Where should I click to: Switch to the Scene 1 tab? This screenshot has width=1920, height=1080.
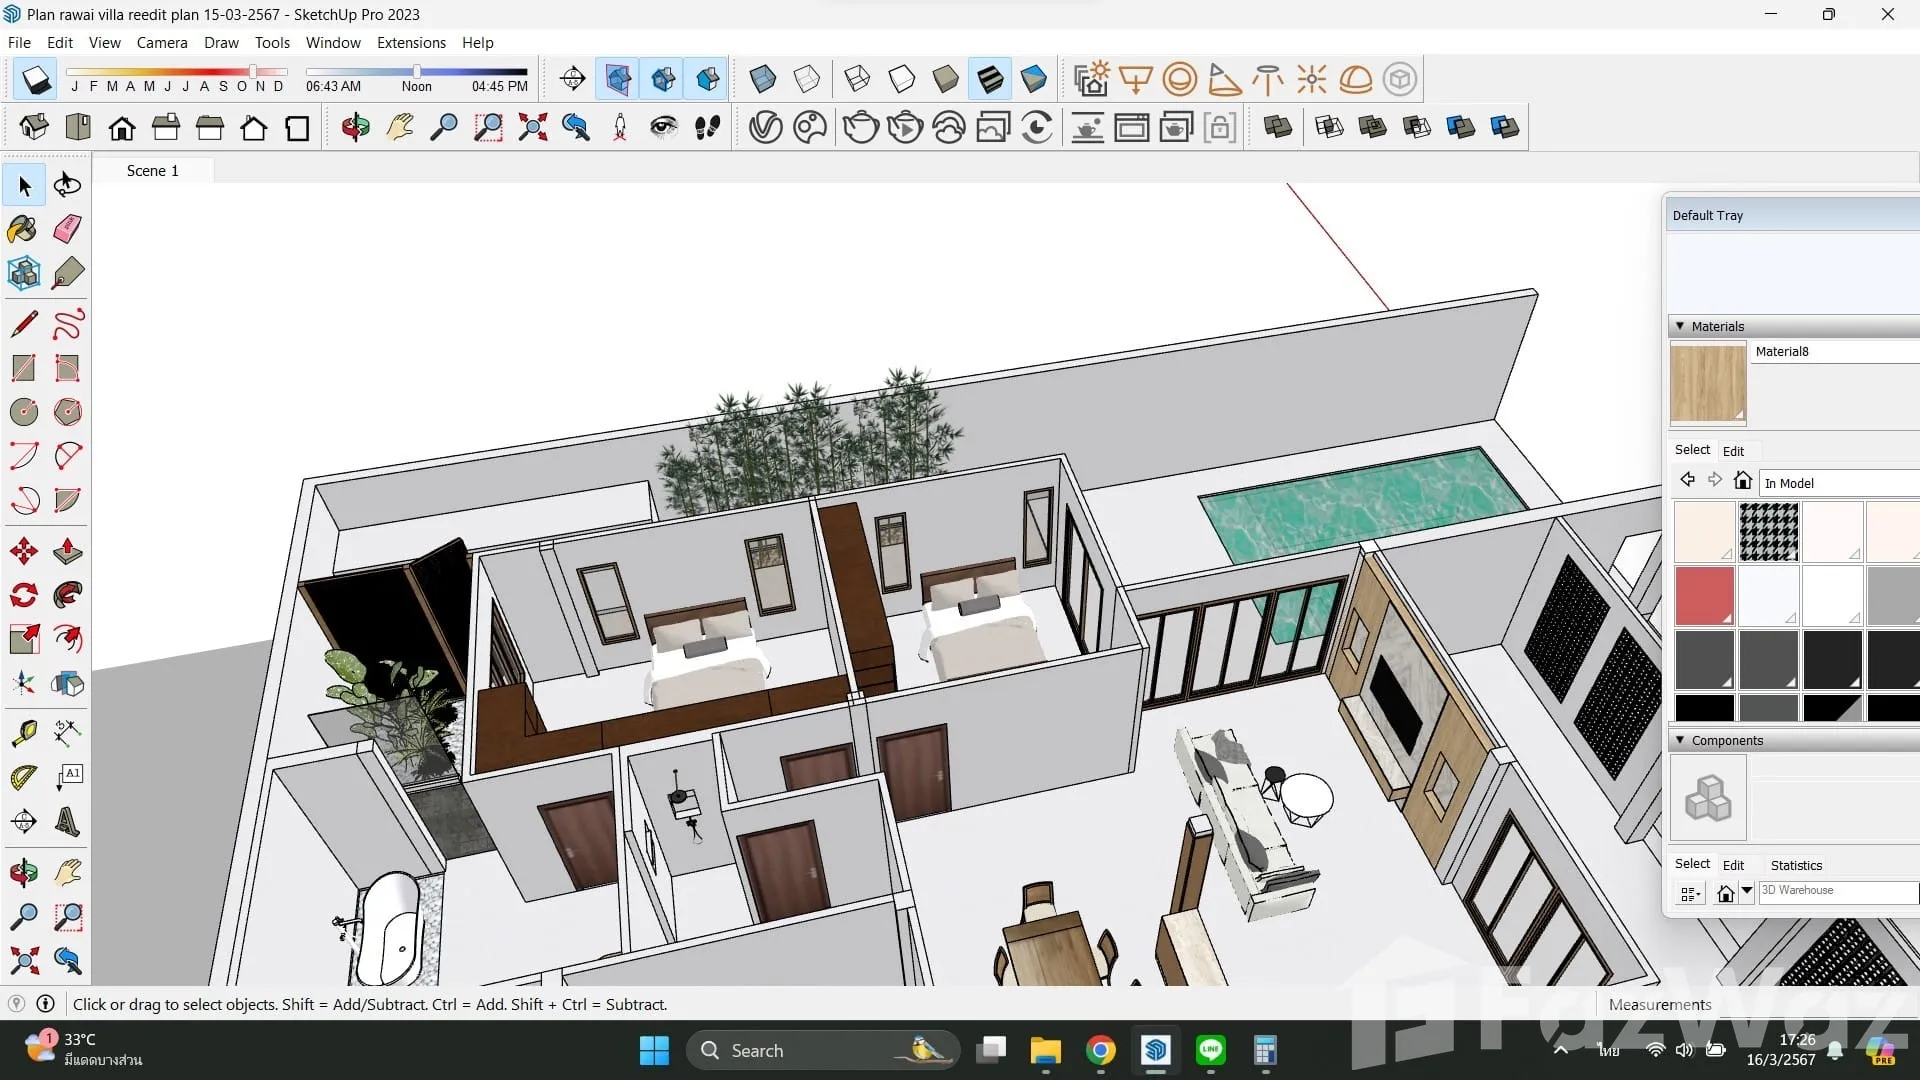152,170
